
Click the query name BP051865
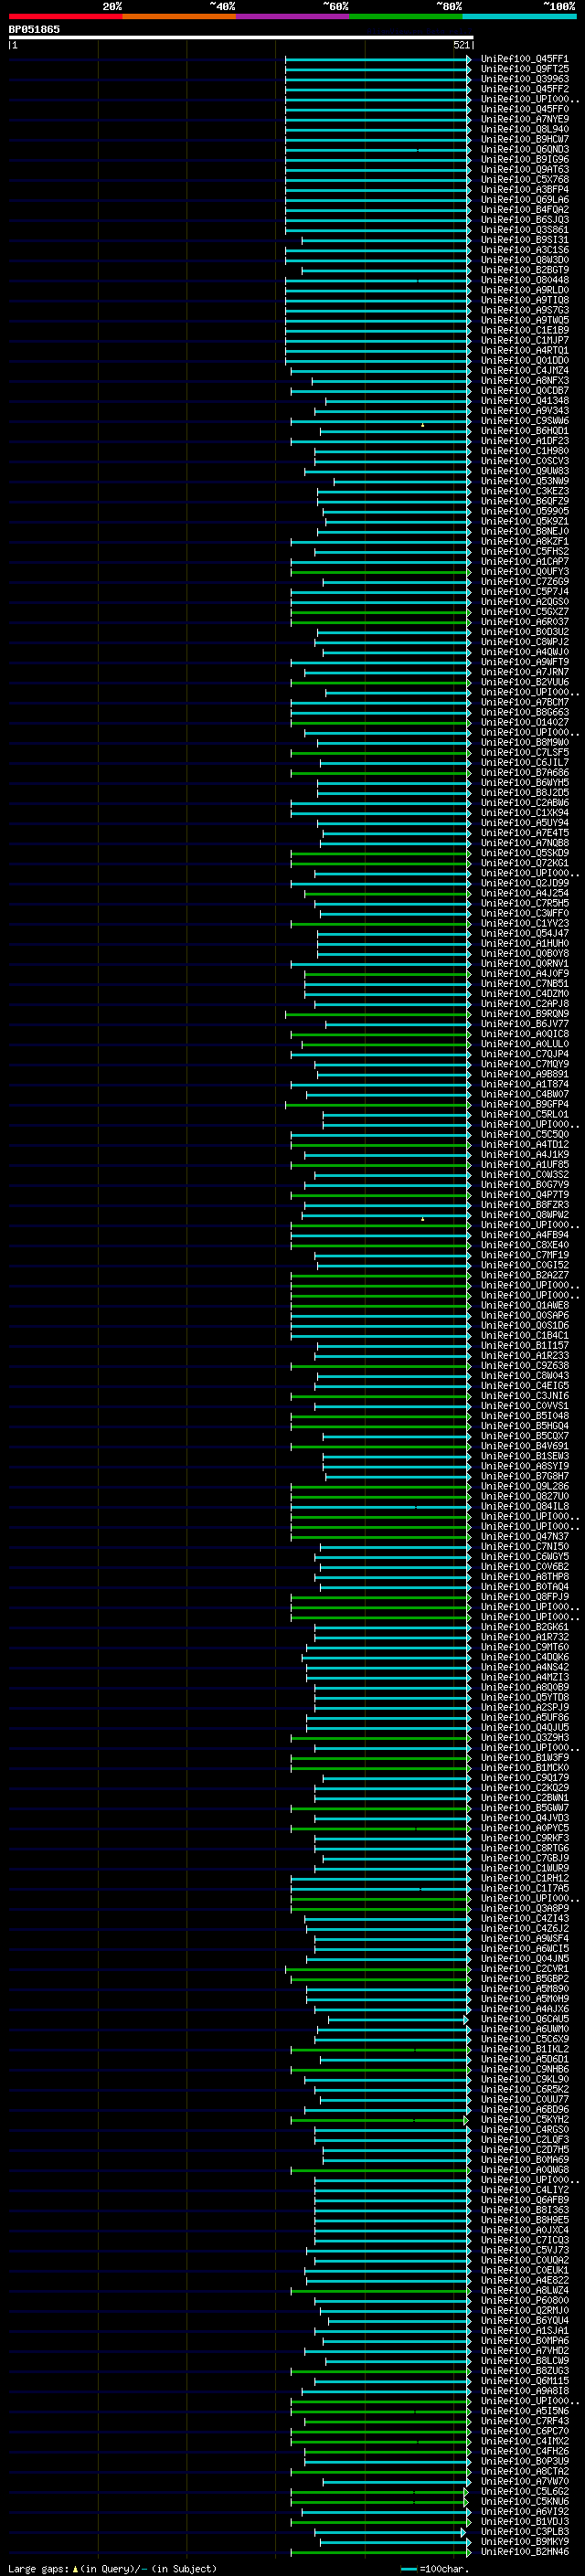pos(34,29)
